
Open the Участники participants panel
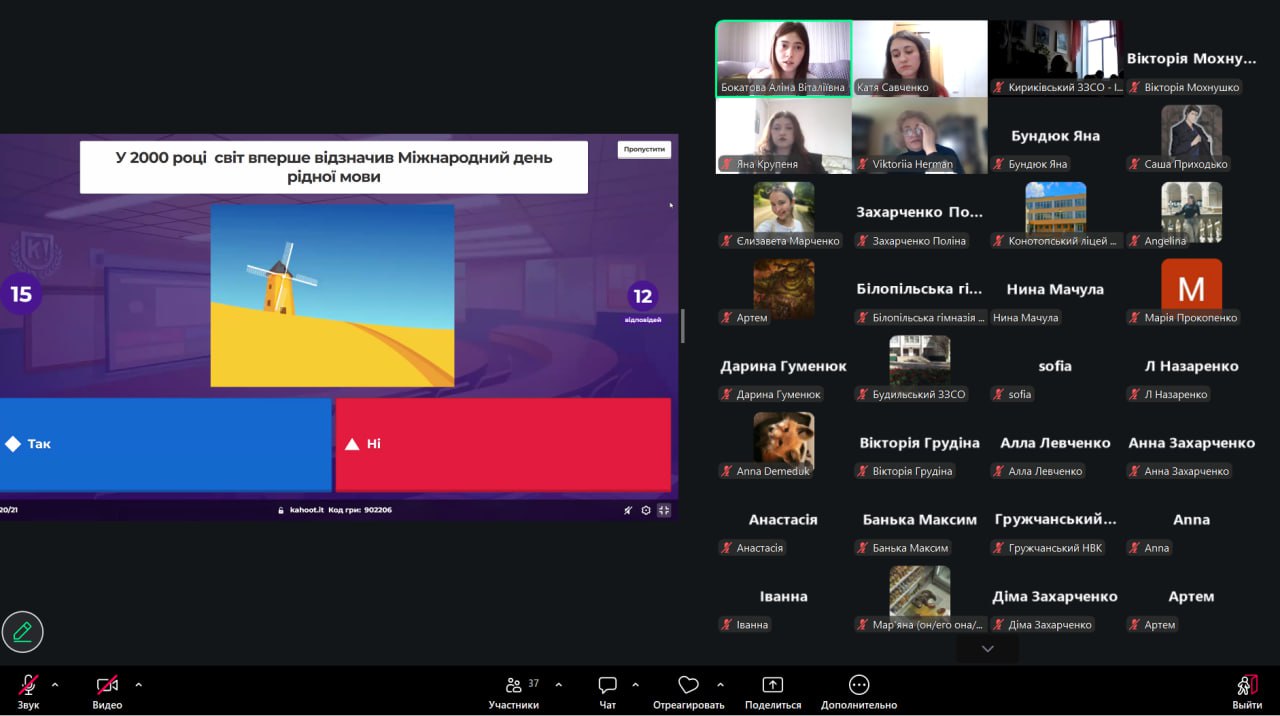tap(514, 686)
